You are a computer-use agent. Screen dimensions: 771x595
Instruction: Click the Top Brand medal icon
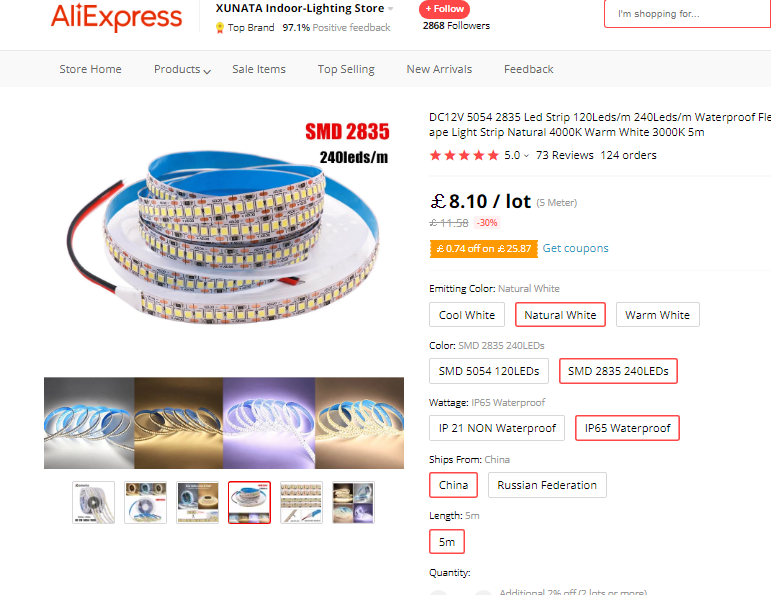(220, 28)
